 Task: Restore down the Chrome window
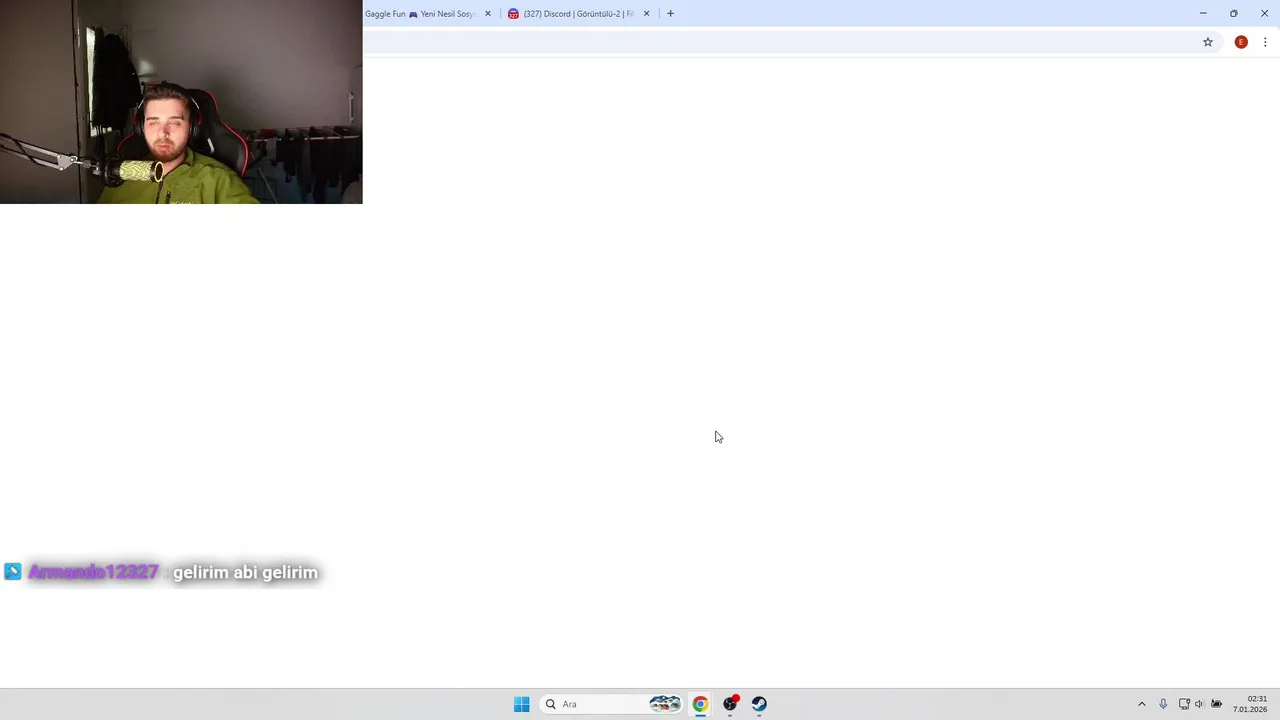[1234, 14]
